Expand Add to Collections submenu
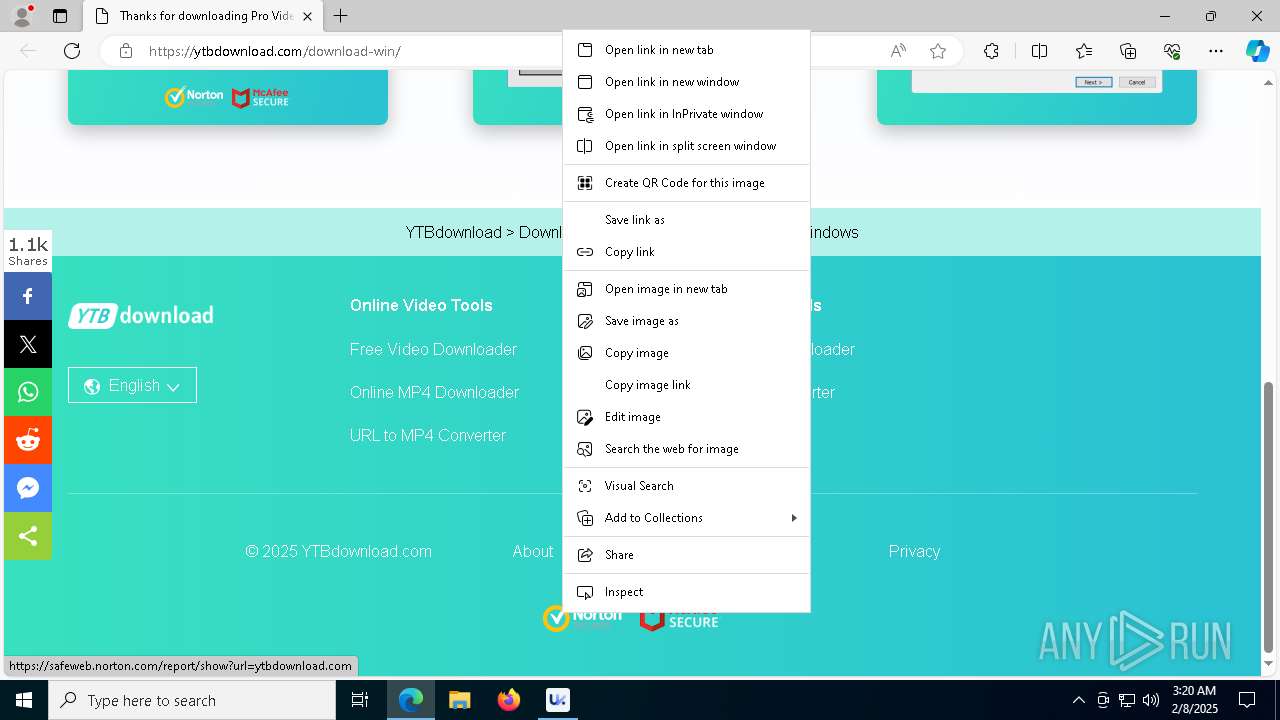1280x720 pixels. coord(687,518)
